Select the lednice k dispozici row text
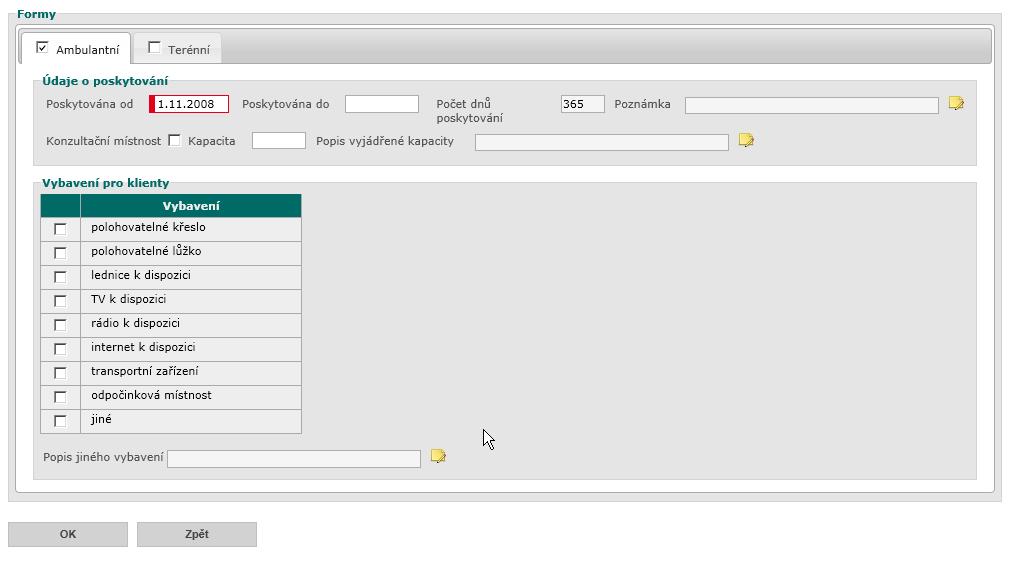 point(141,275)
